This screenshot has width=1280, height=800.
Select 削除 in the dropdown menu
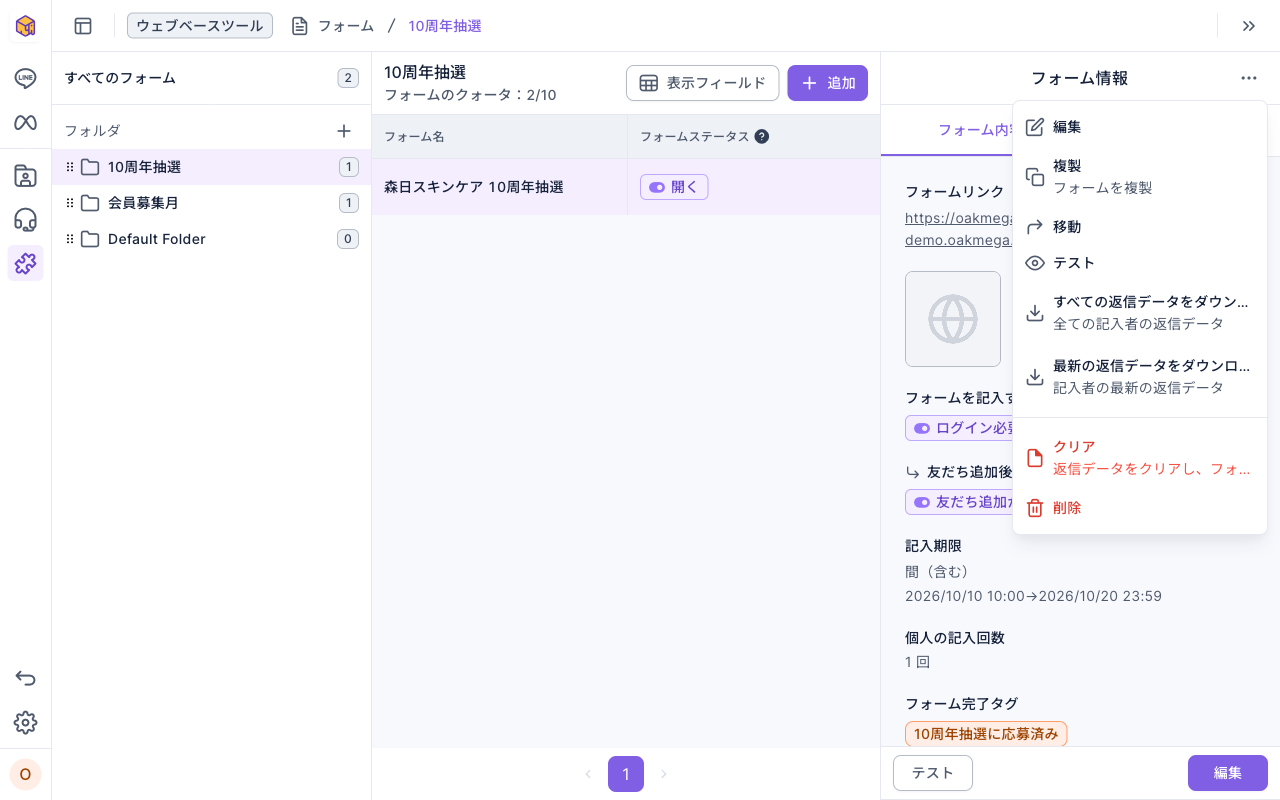point(1140,508)
